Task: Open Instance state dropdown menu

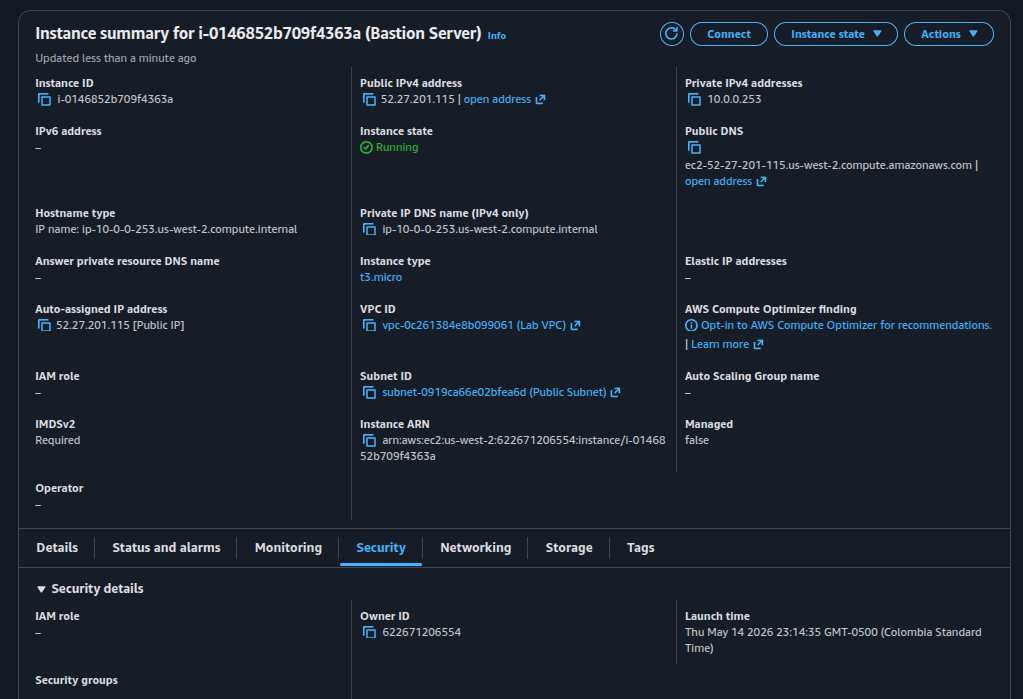Action: [x=836, y=34]
